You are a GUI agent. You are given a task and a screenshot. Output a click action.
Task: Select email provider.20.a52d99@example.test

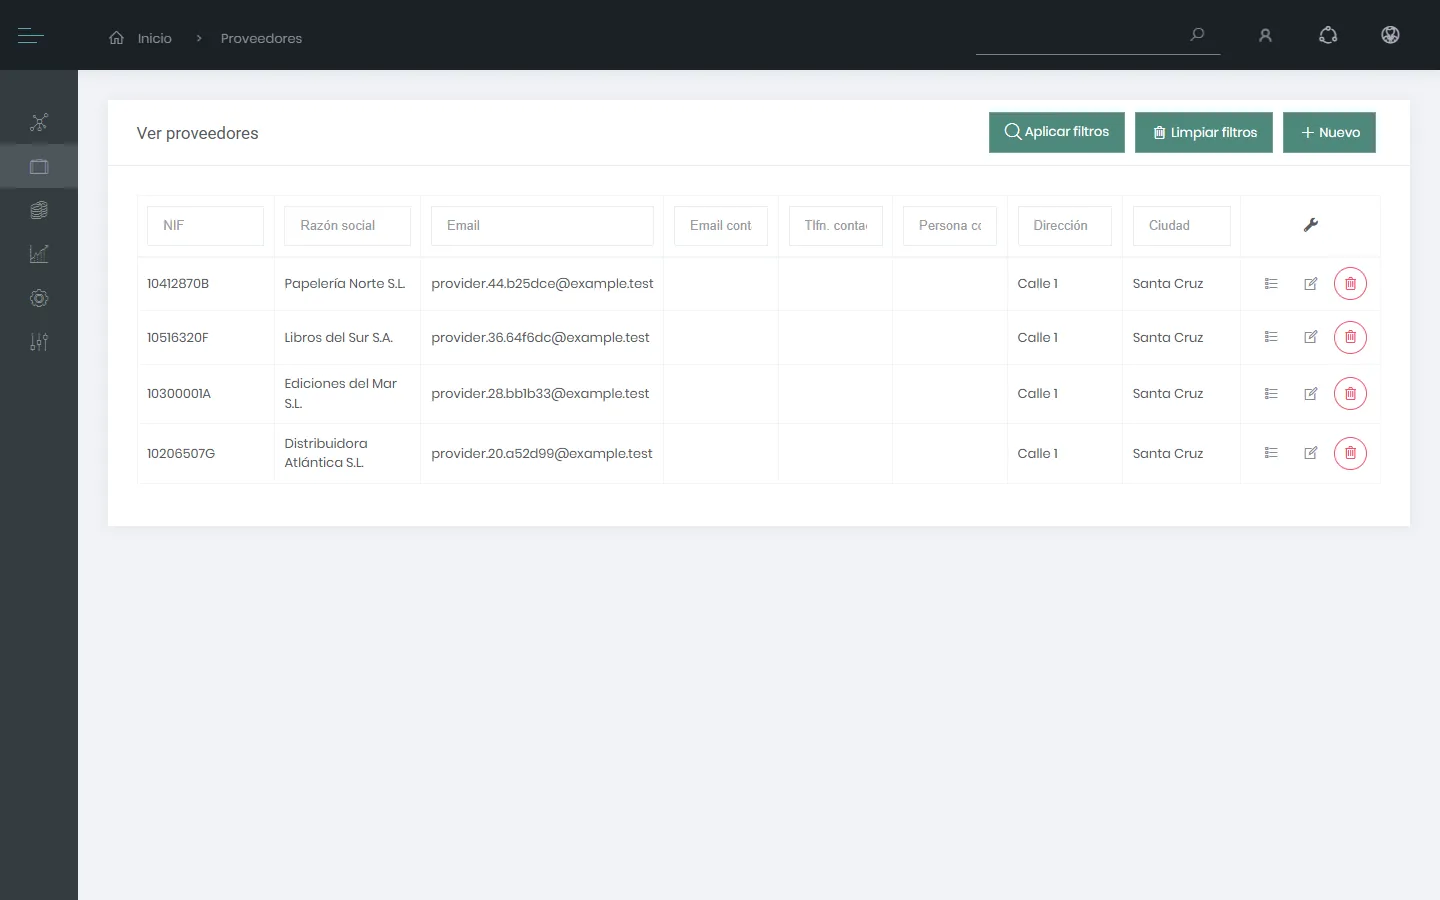[x=542, y=454]
